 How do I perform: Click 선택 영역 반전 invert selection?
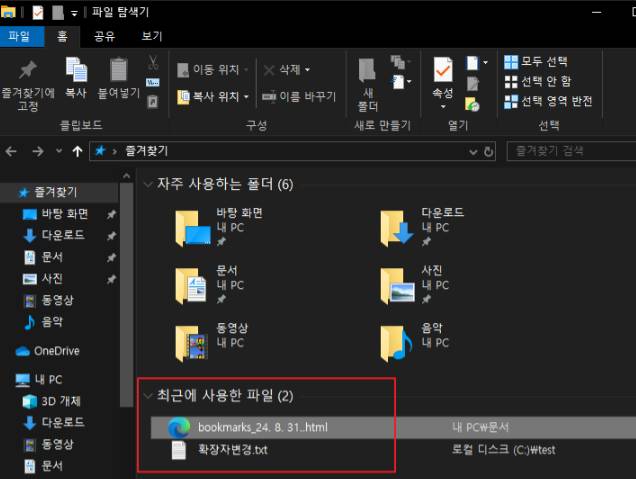[x=548, y=101]
